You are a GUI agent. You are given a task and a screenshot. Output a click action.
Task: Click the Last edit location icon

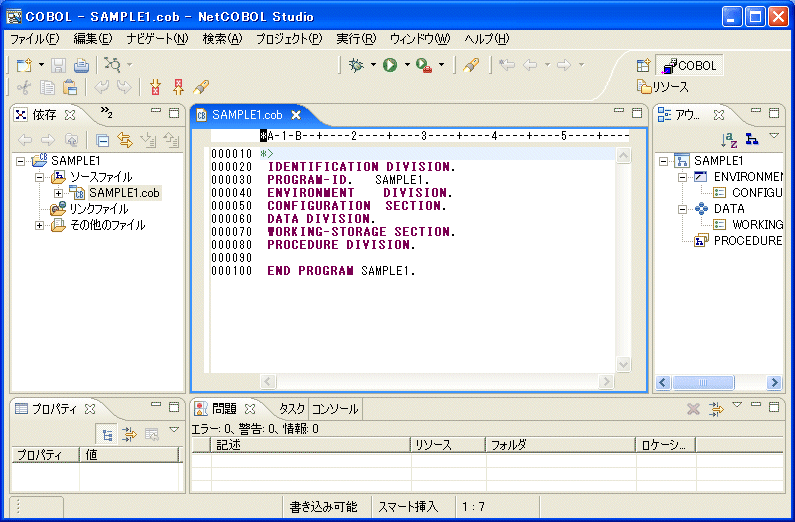coord(507,65)
